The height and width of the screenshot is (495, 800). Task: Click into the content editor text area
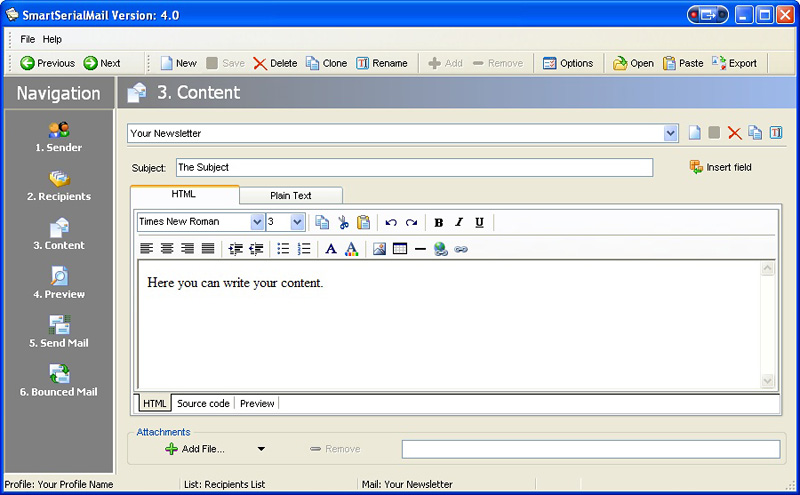(449, 325)
